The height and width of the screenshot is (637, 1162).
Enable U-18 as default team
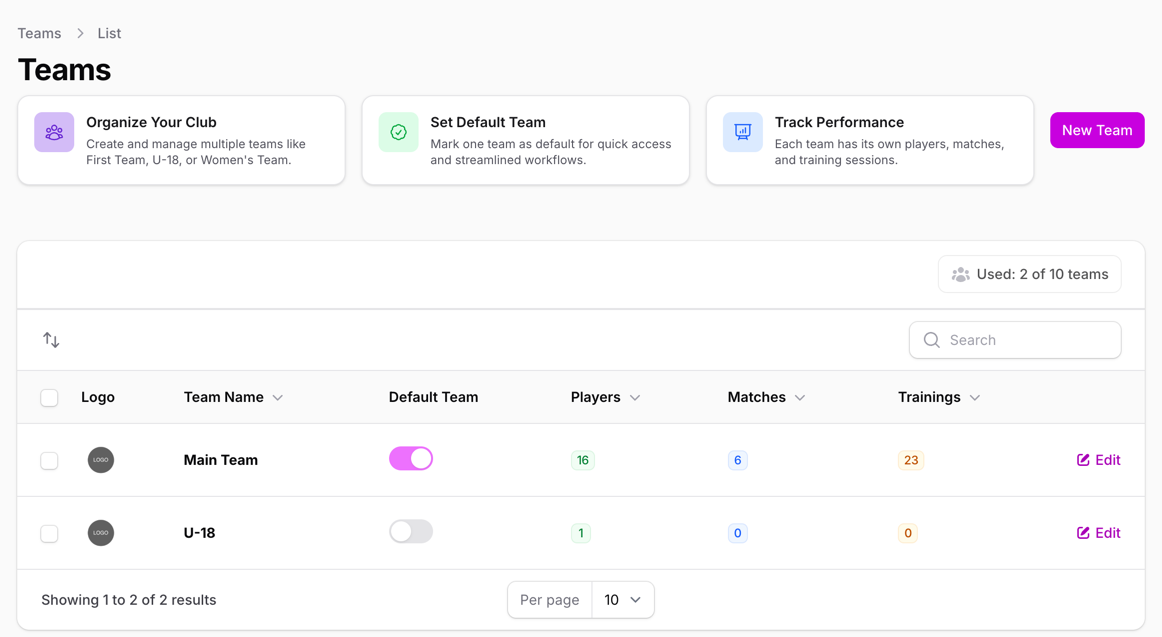[x=411, y=532]
